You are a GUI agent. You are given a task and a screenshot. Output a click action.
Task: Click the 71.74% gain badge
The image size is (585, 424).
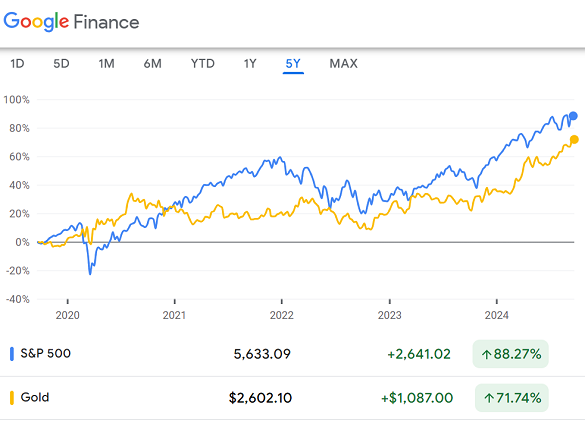click(512, 398)
